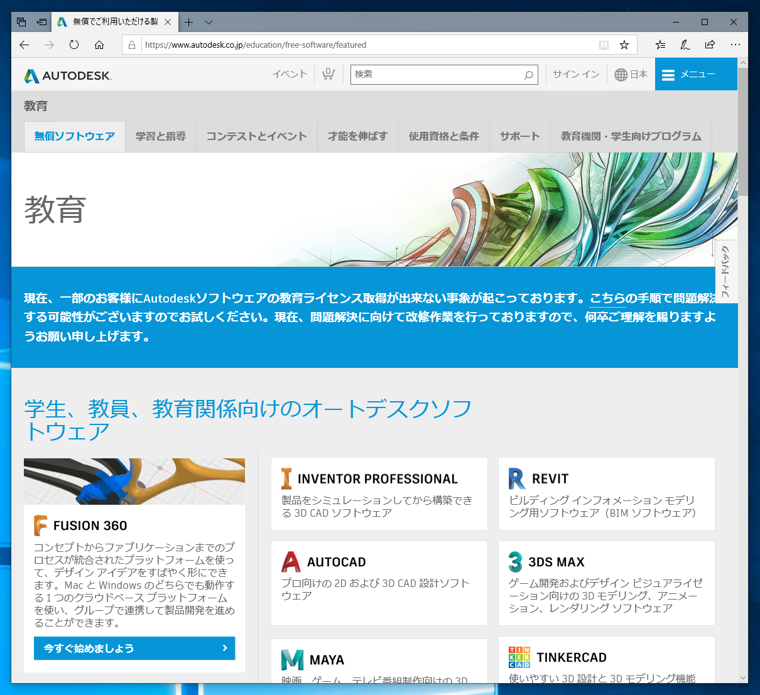Click the Fusion 360 product icon
This screenshot has height=695, width=760.
click(x=41, y=525)
